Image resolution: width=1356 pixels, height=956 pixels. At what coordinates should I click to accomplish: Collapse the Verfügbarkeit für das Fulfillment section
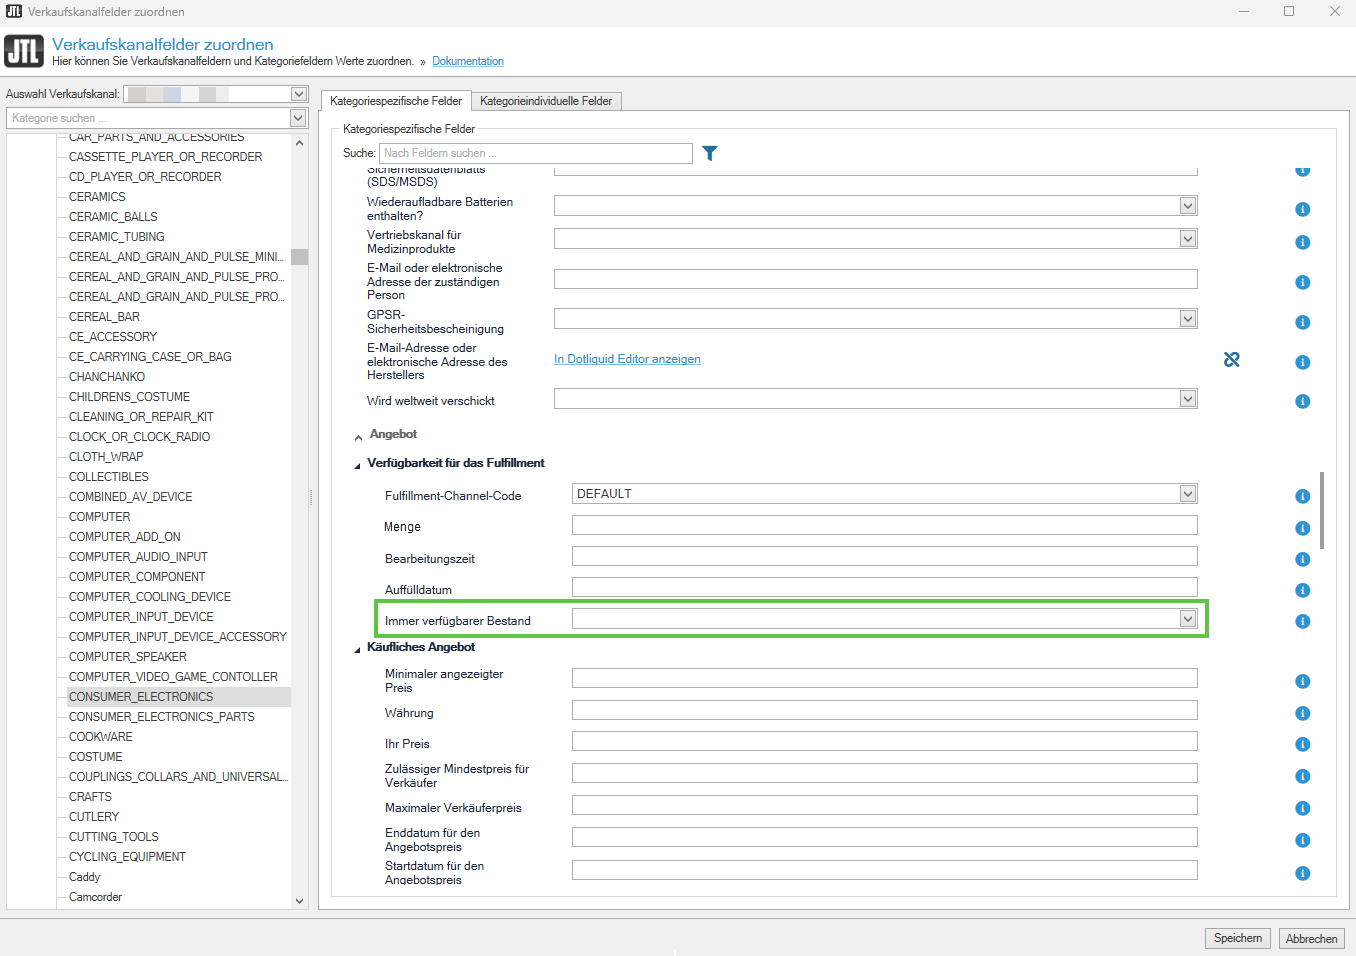[357, 465]
